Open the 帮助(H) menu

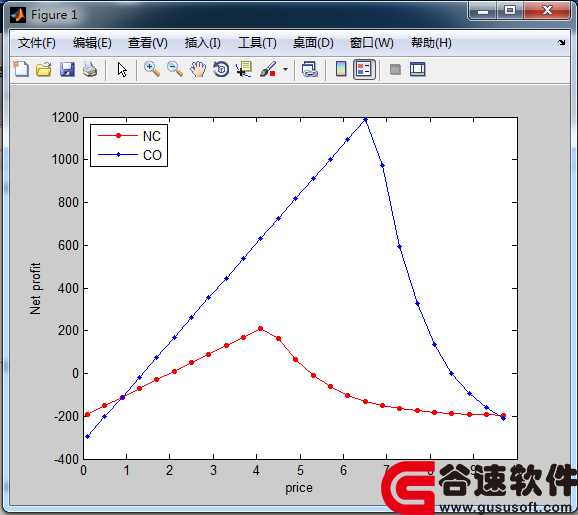[431, 43]
